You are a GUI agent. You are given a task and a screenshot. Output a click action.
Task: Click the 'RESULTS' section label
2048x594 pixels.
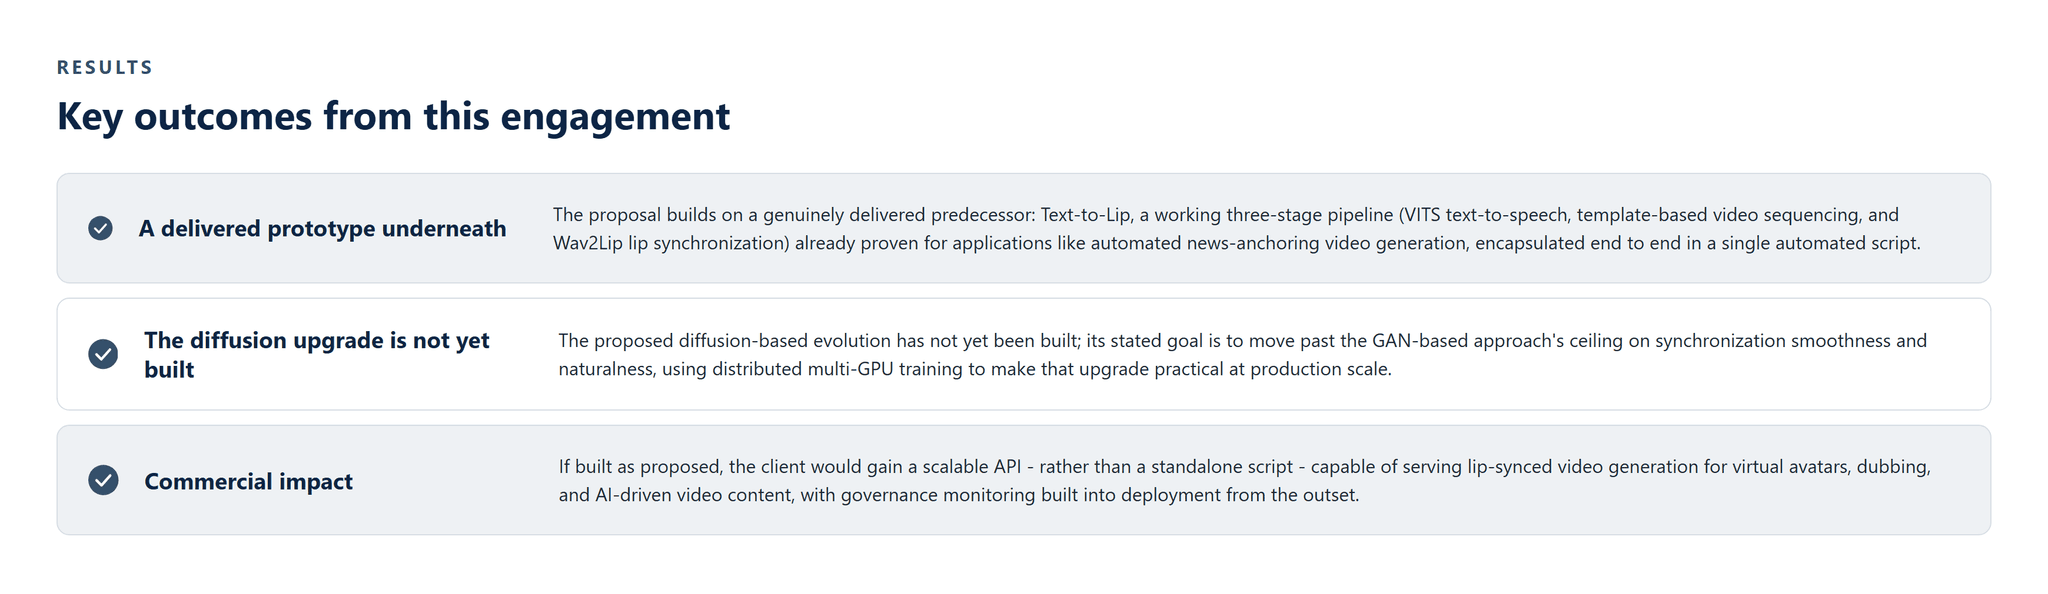click(105, 67)
